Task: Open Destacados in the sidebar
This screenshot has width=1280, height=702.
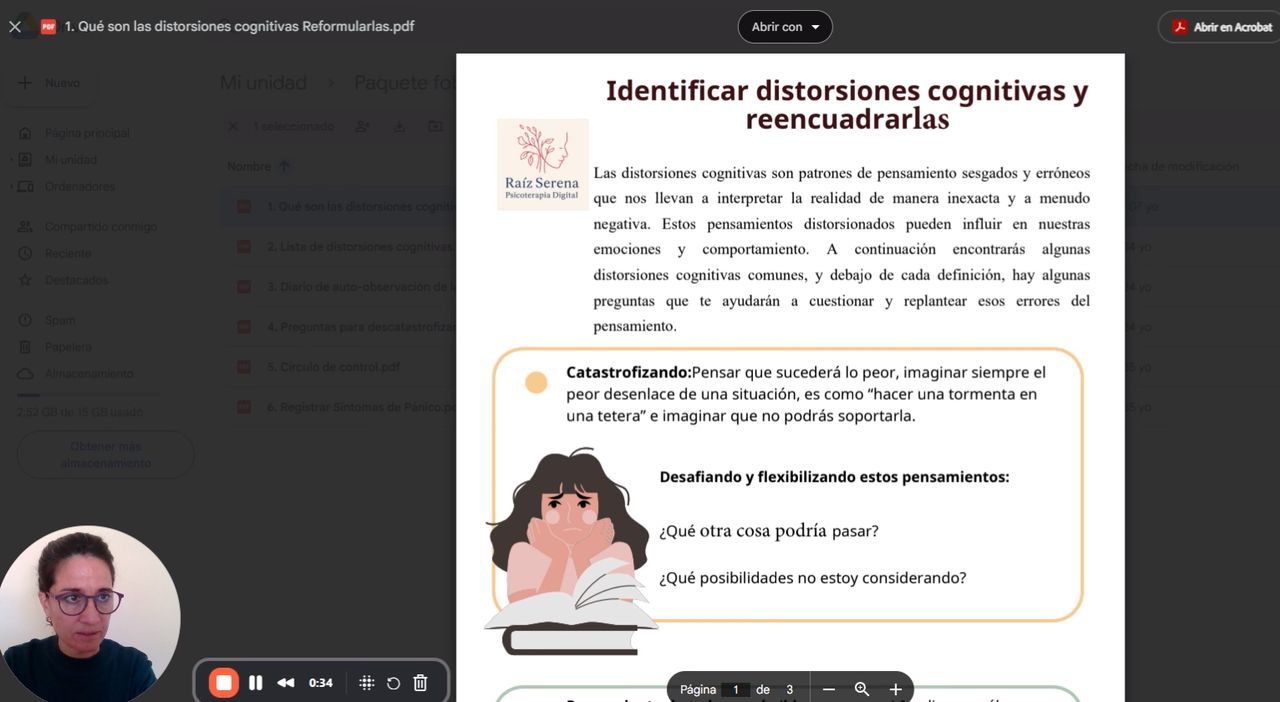Action: click(x=76, y=280)
